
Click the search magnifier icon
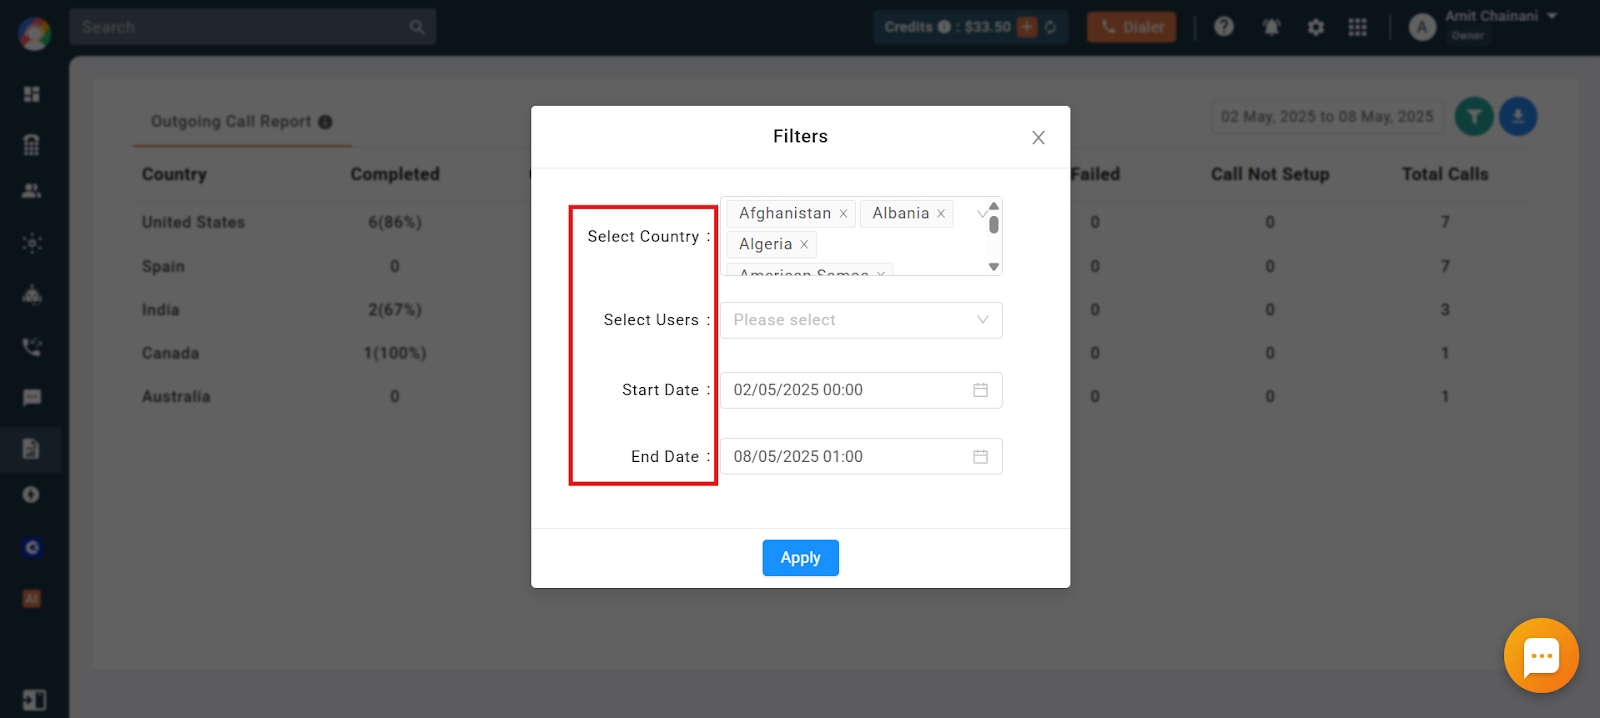point(417,27)
